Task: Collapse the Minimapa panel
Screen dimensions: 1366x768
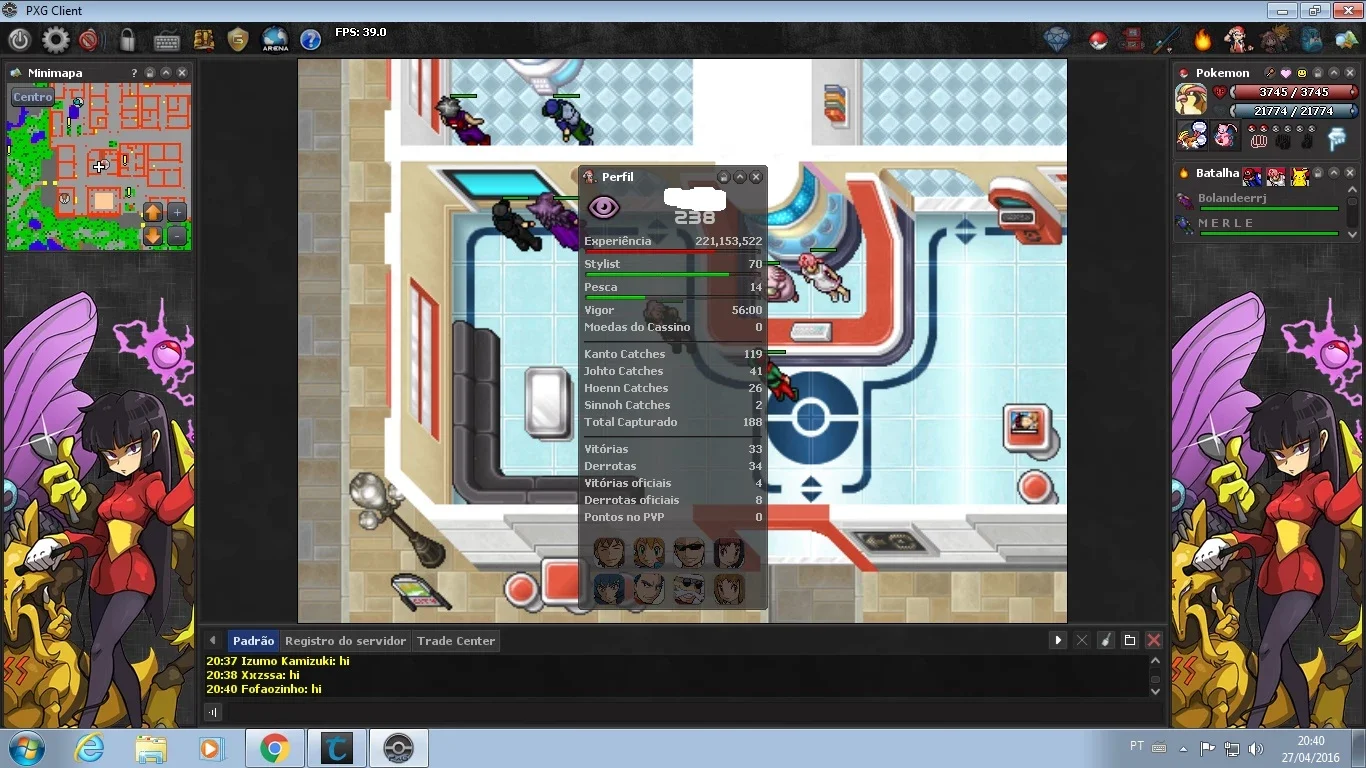Action: [166, 73]
